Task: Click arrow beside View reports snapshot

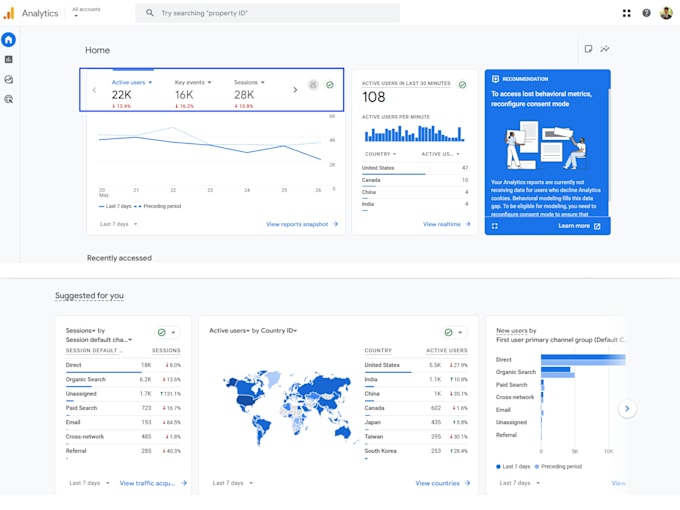Action: (335, 224)
